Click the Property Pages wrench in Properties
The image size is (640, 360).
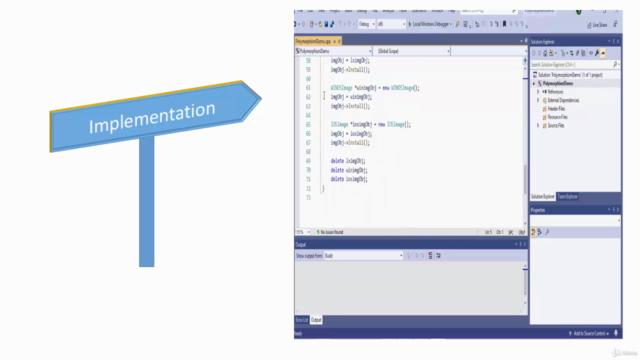[x=547, y=232]
